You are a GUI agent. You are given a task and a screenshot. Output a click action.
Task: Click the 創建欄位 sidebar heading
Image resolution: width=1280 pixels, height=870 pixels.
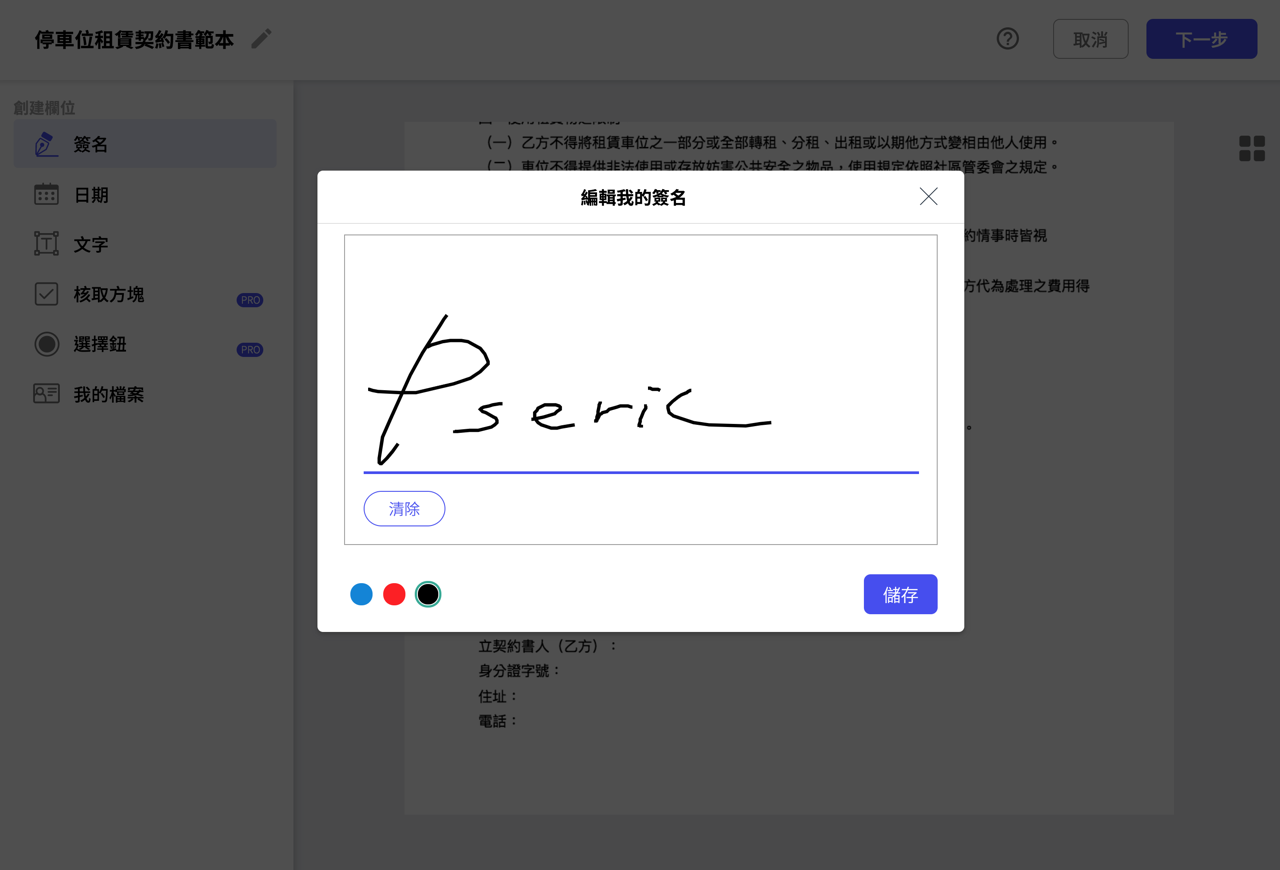[x=44, y=107]
